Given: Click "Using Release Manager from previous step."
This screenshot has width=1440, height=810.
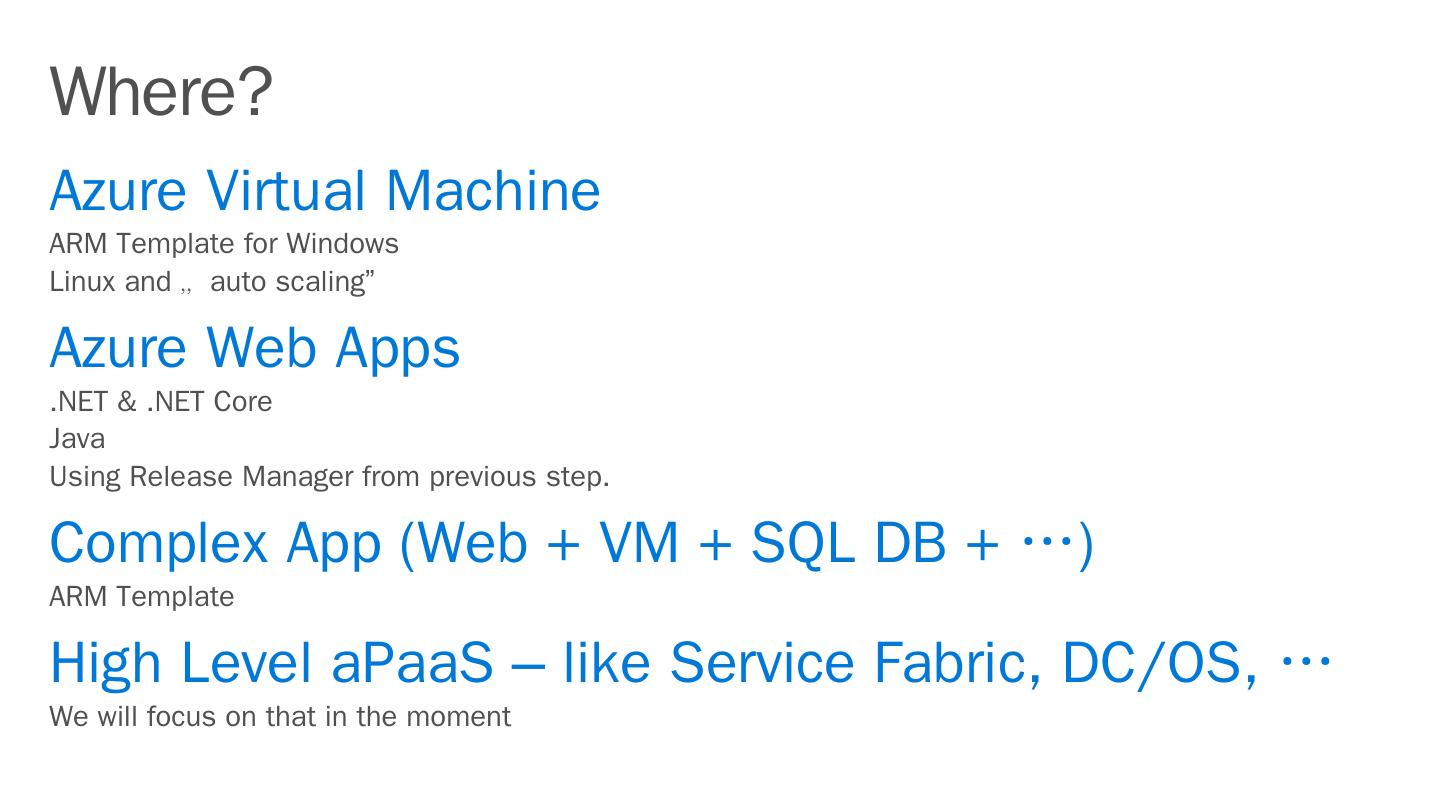Looking at the screenshot, I should [329, 477].
